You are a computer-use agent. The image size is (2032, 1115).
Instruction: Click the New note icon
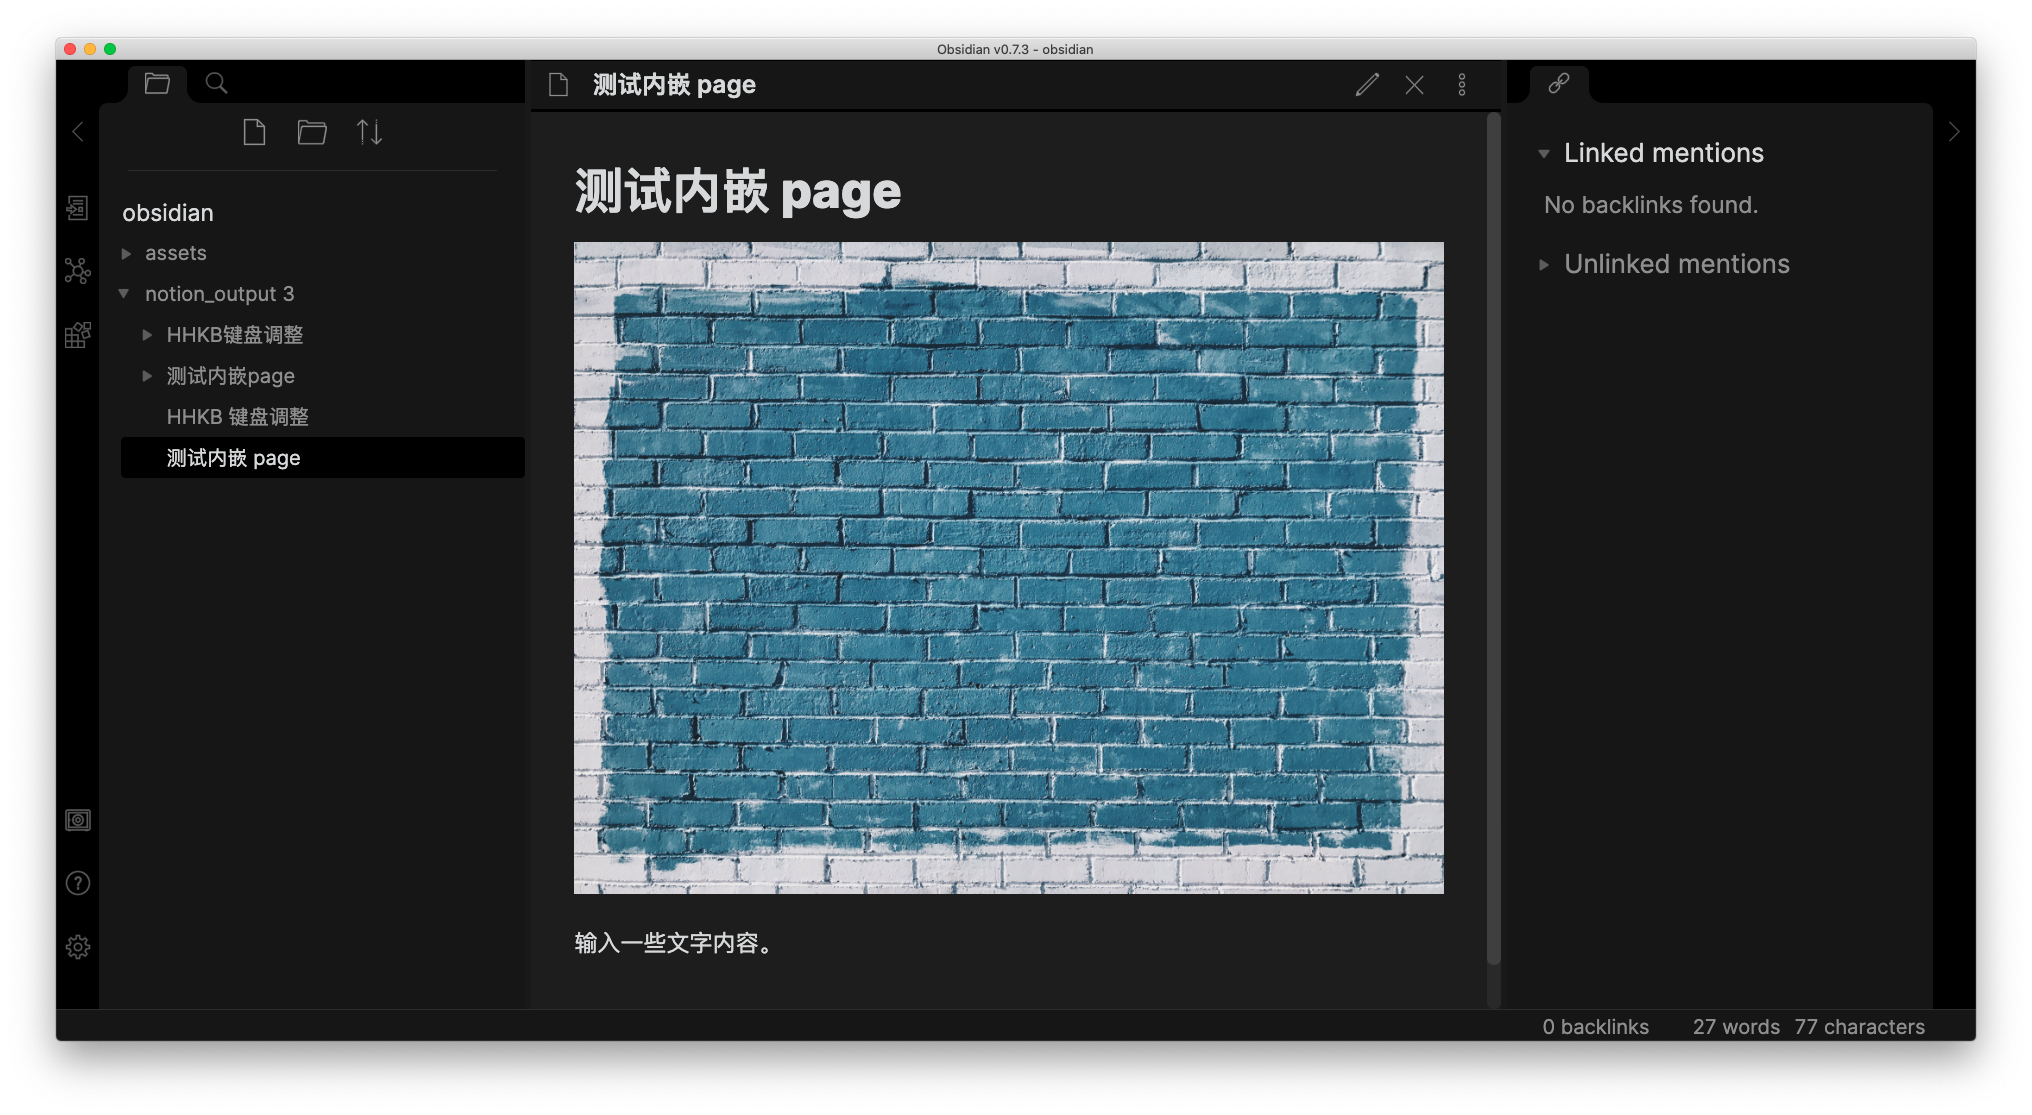(x=254, y=132)
